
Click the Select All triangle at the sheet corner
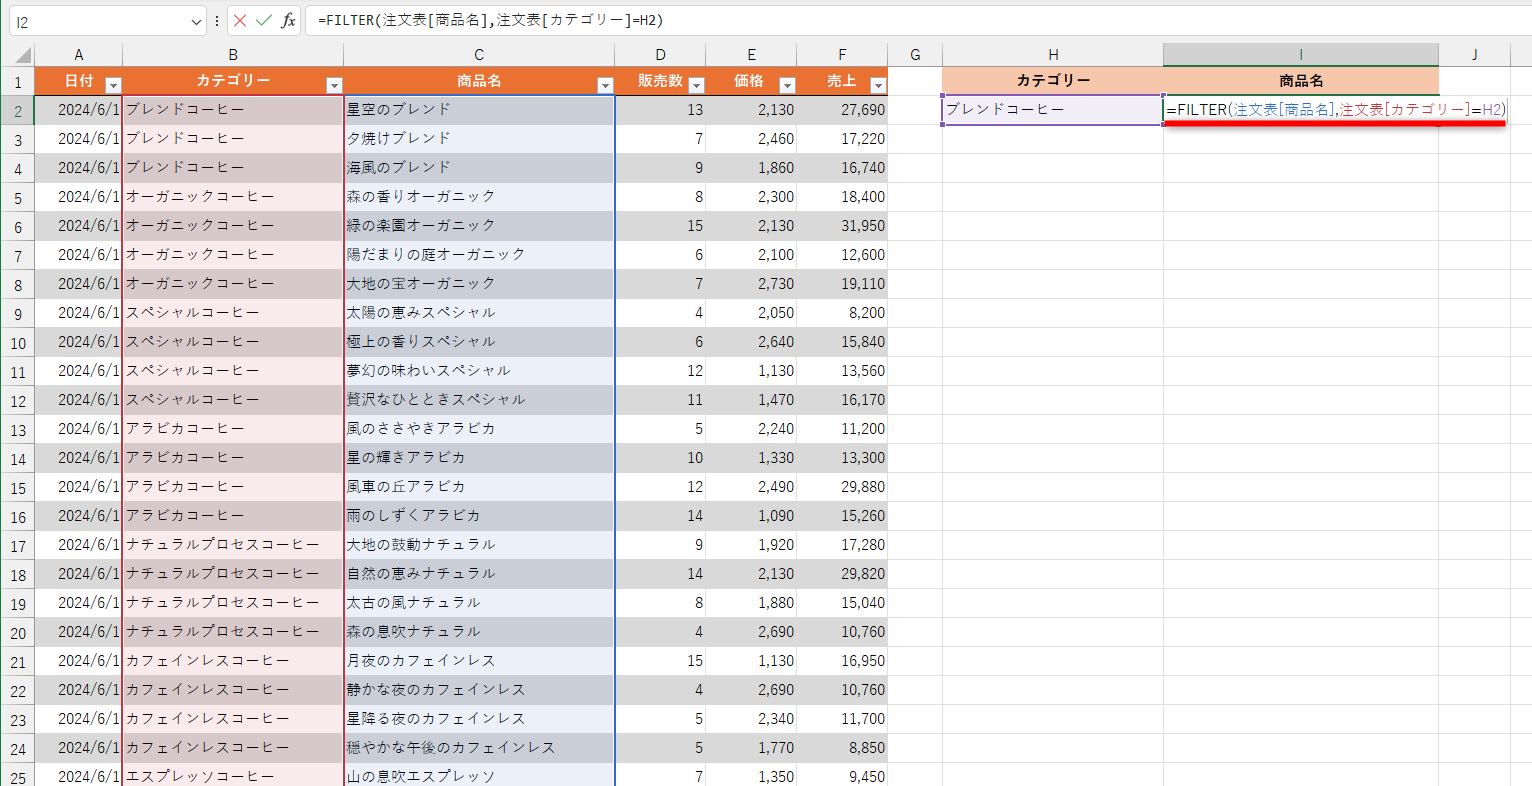click(x=20, y=53)
